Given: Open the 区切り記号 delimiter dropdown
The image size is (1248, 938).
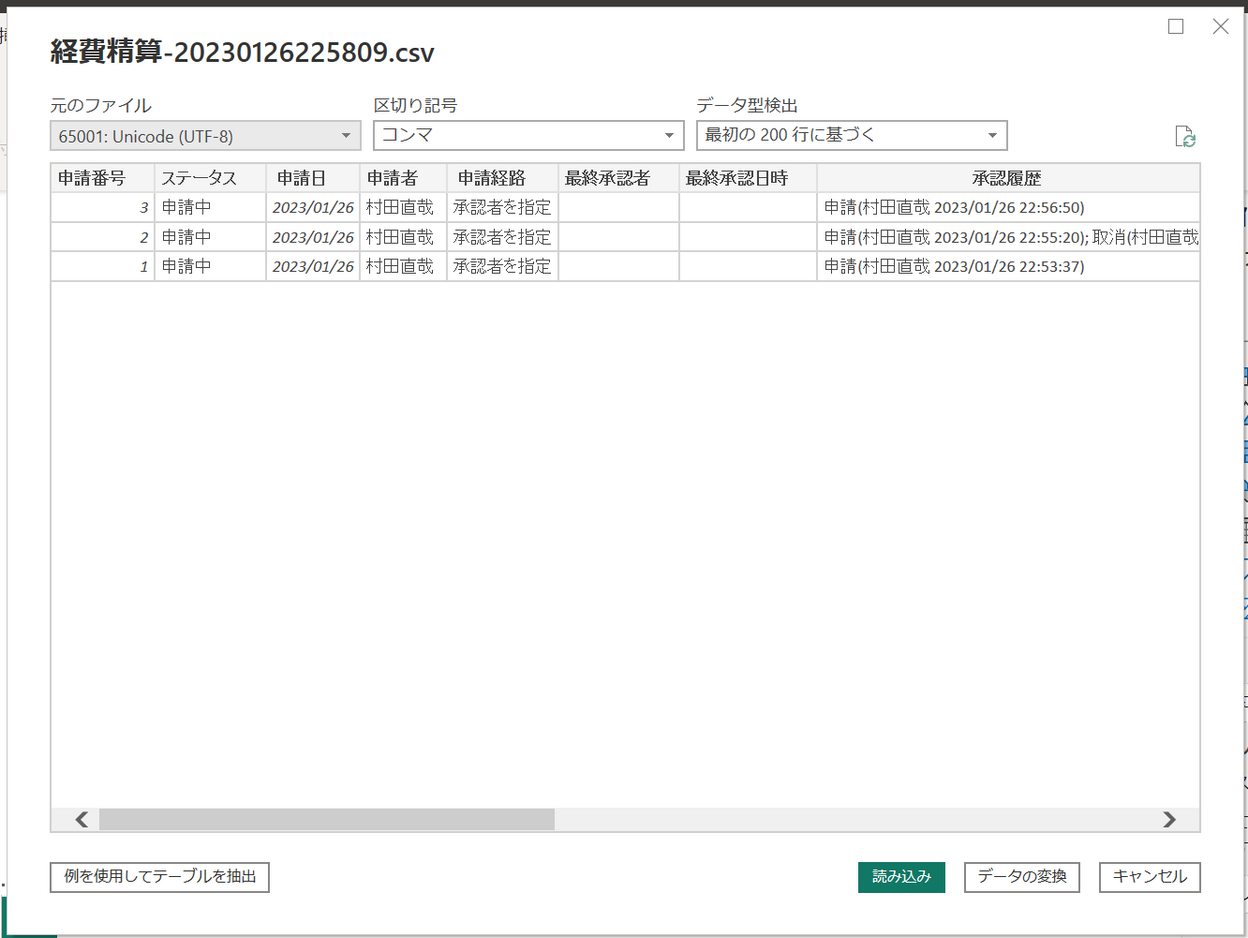Looking at the screenshot, I should [528, 135].
